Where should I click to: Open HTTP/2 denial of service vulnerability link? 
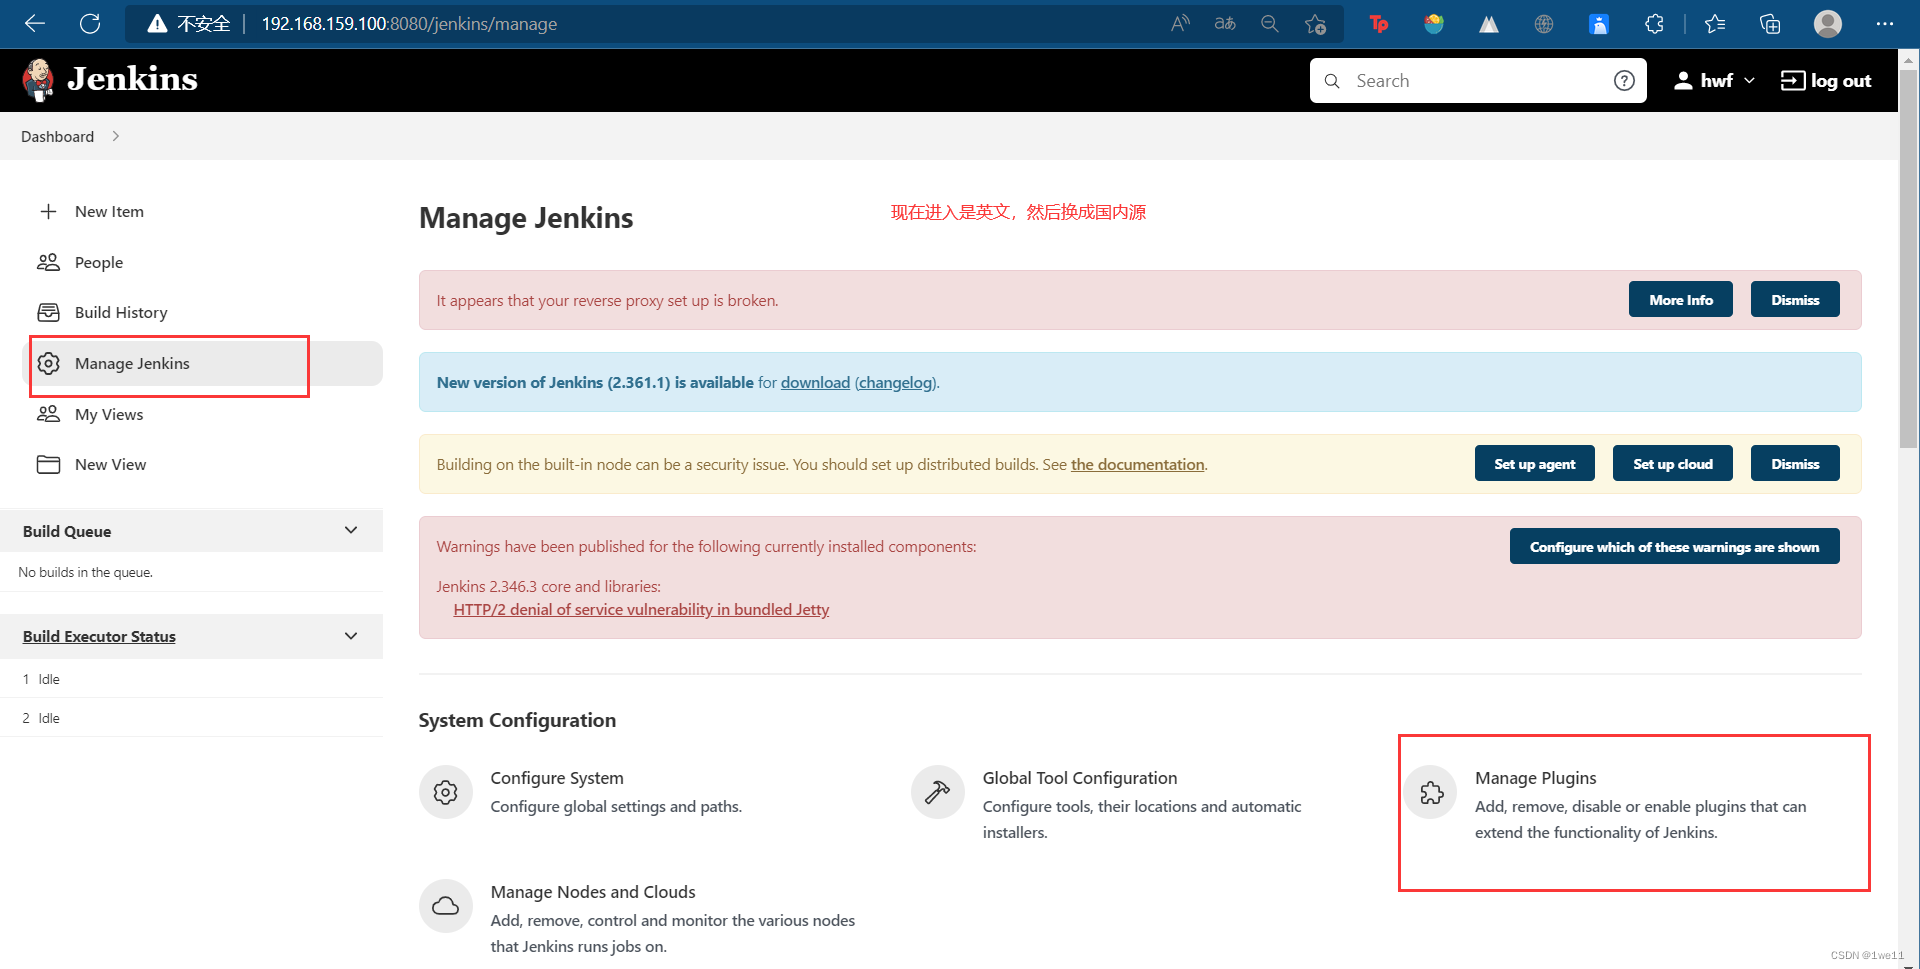[x=641, y=610]
